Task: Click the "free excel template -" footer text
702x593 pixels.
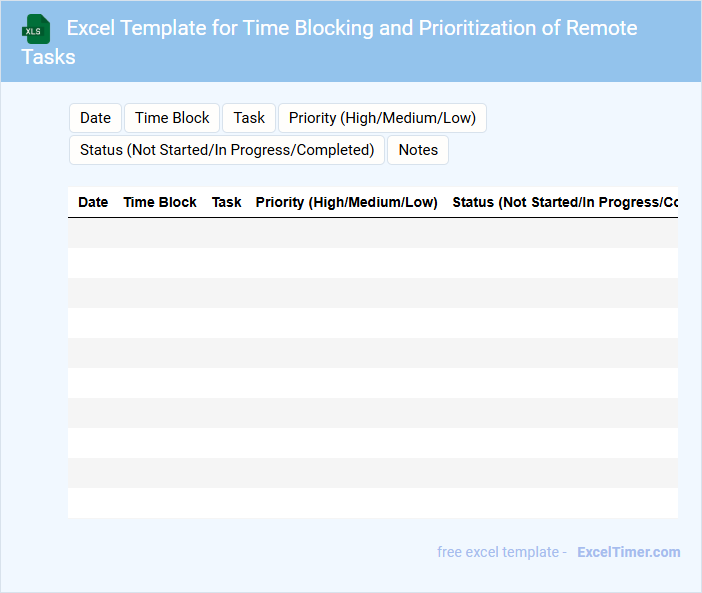Action: [502, 552]
